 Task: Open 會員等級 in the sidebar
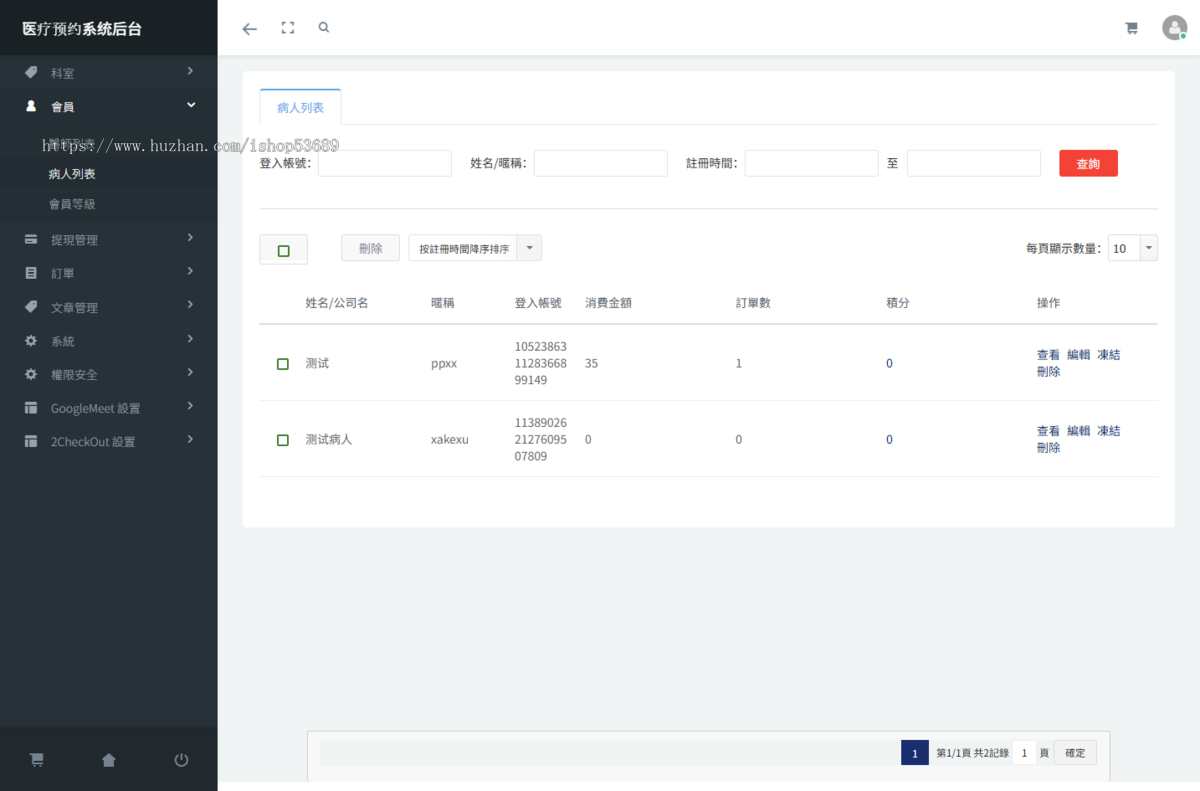(72, 204)
